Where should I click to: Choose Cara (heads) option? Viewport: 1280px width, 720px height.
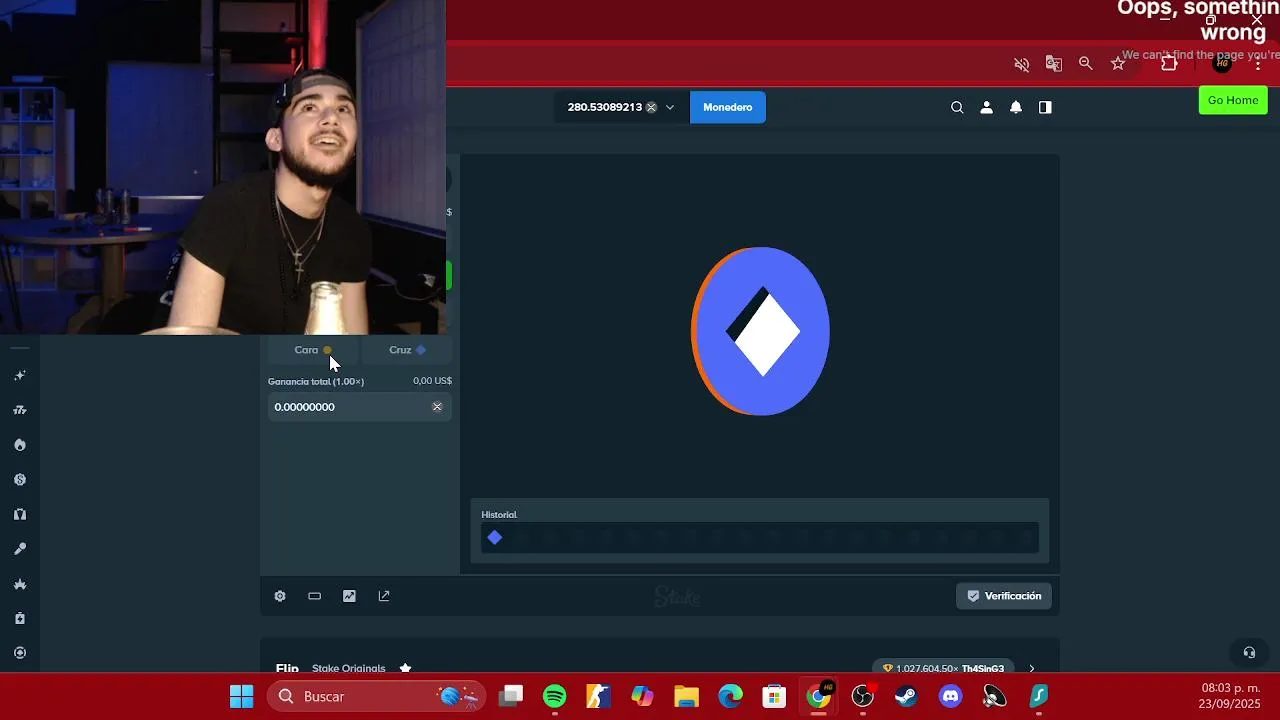pos(313,350)
